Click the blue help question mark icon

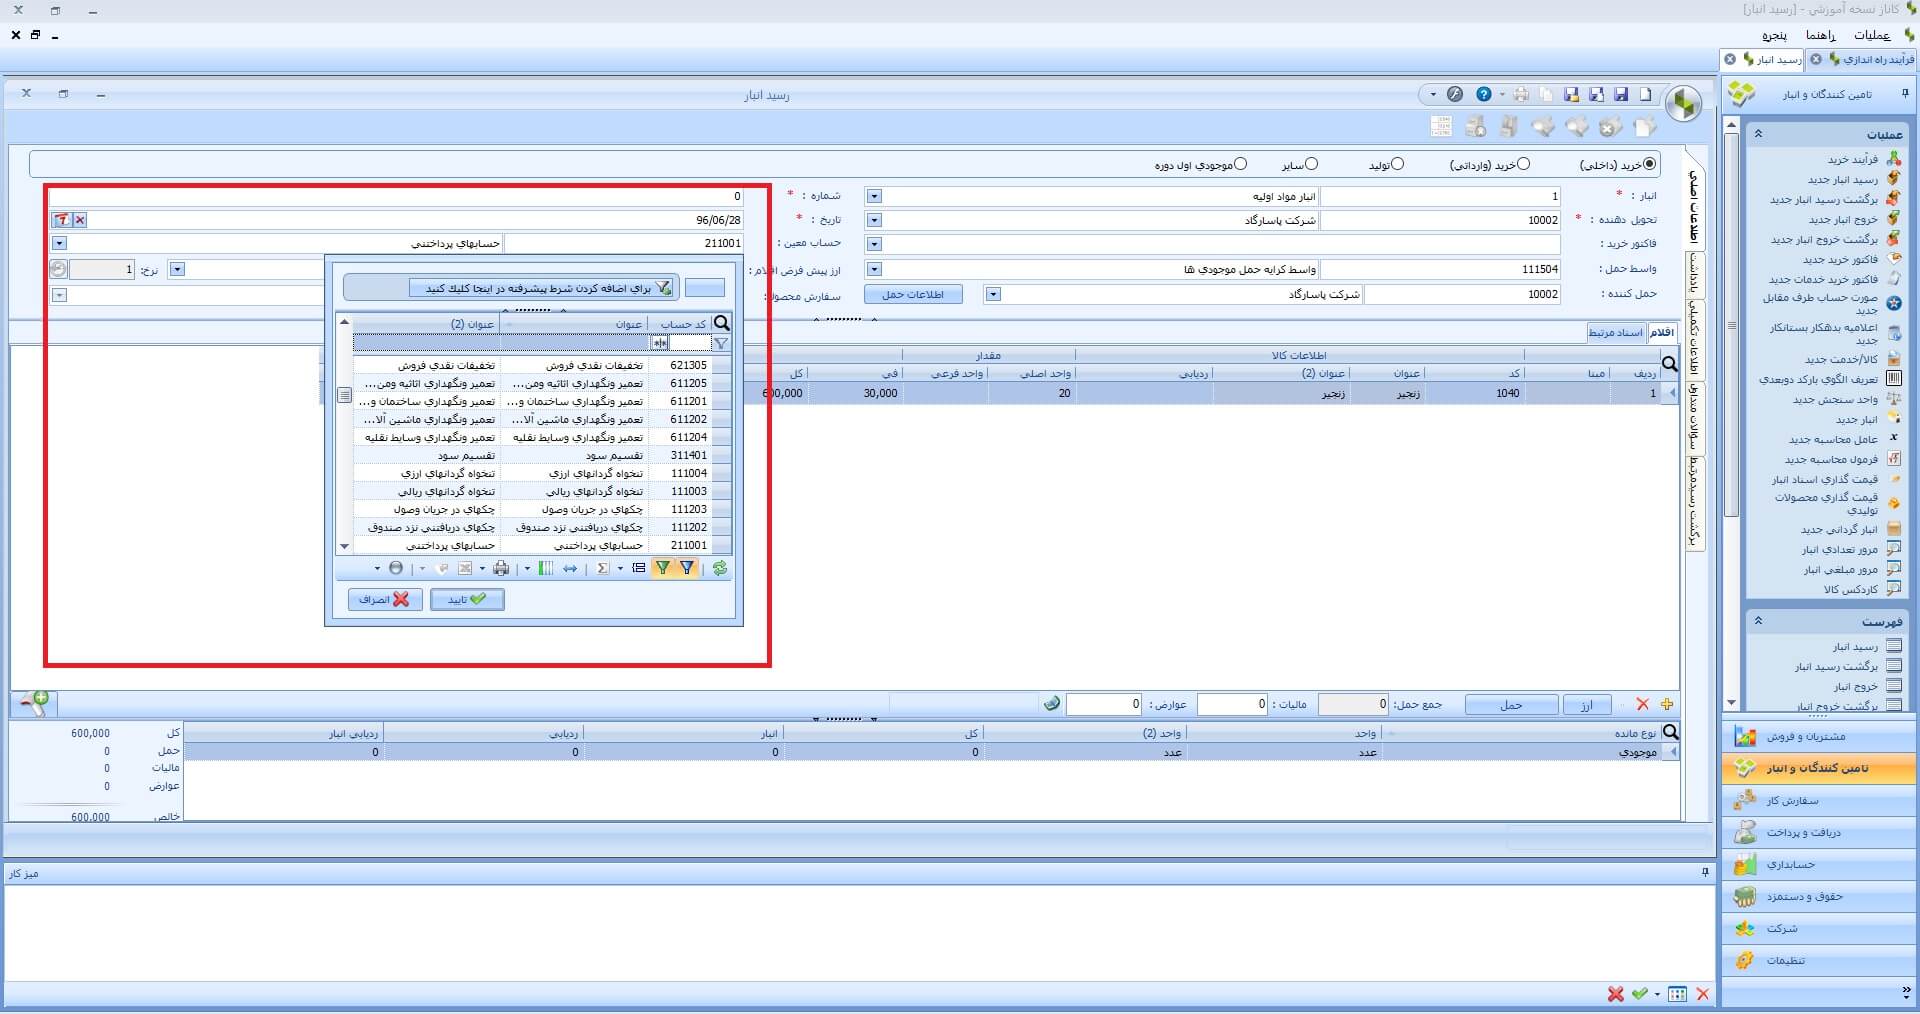point(1484,94)
